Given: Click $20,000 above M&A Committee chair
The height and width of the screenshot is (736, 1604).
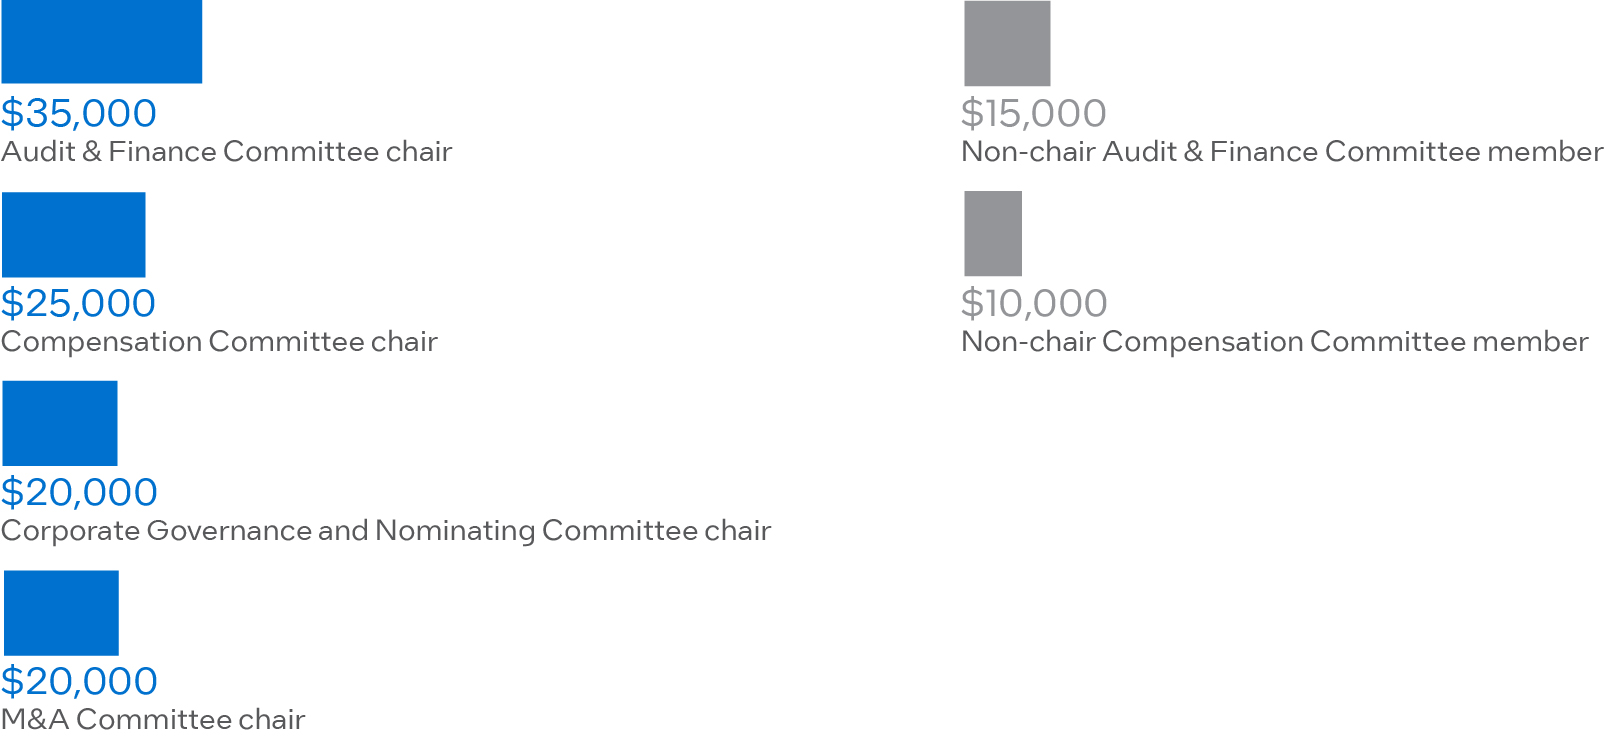Looking at the screenshot, I should coord(79,681).
